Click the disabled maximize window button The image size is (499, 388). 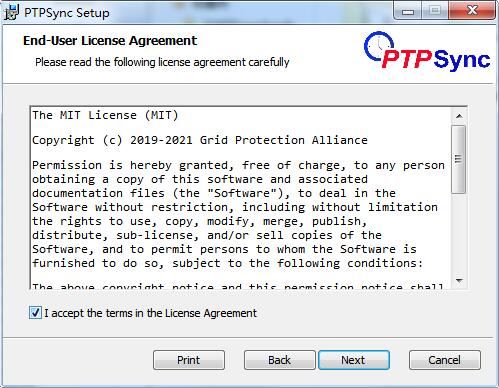point(435,11)
